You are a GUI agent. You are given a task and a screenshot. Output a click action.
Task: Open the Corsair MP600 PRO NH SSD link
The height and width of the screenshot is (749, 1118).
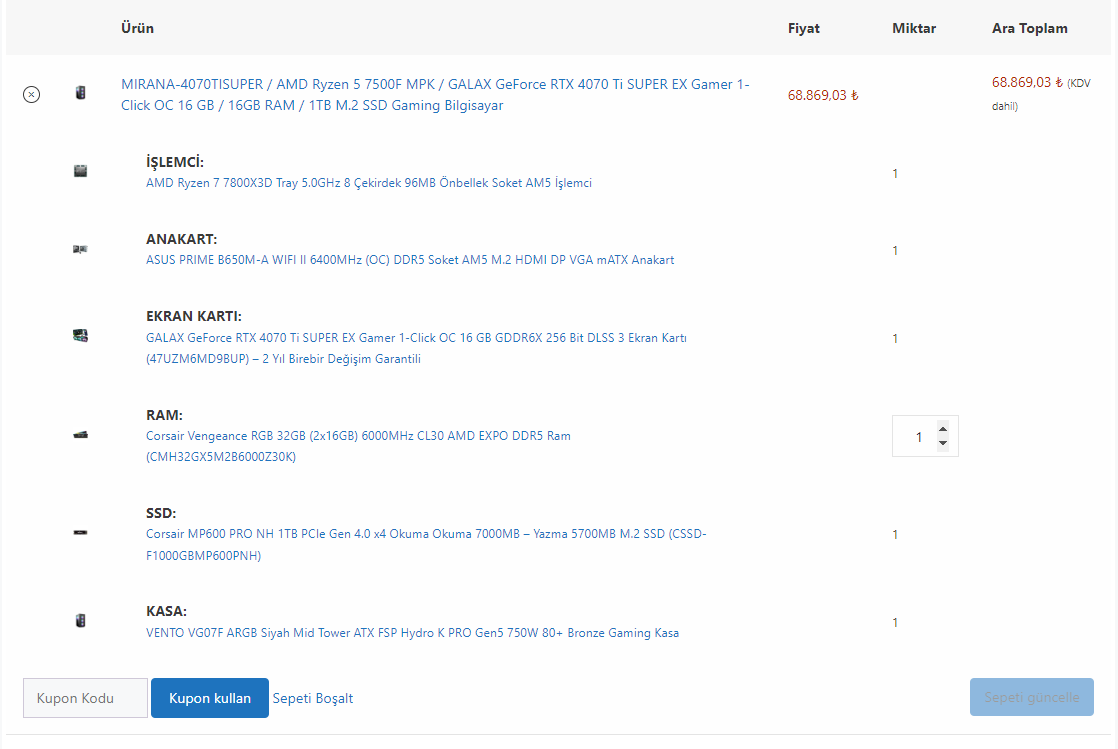[x=425, y=534]
